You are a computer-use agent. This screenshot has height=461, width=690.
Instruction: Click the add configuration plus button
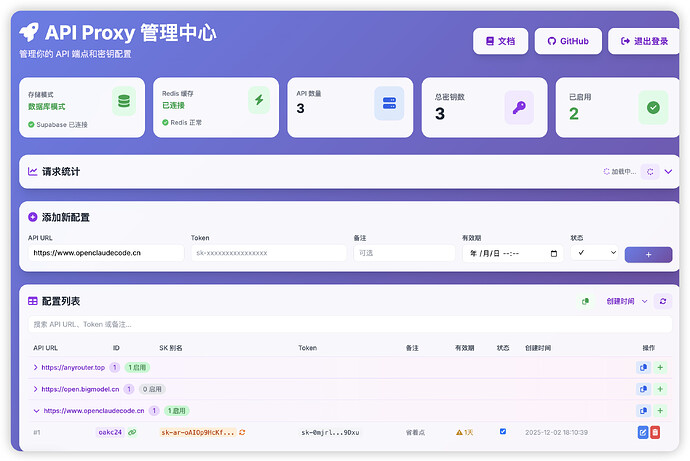(x=648, y=255)
